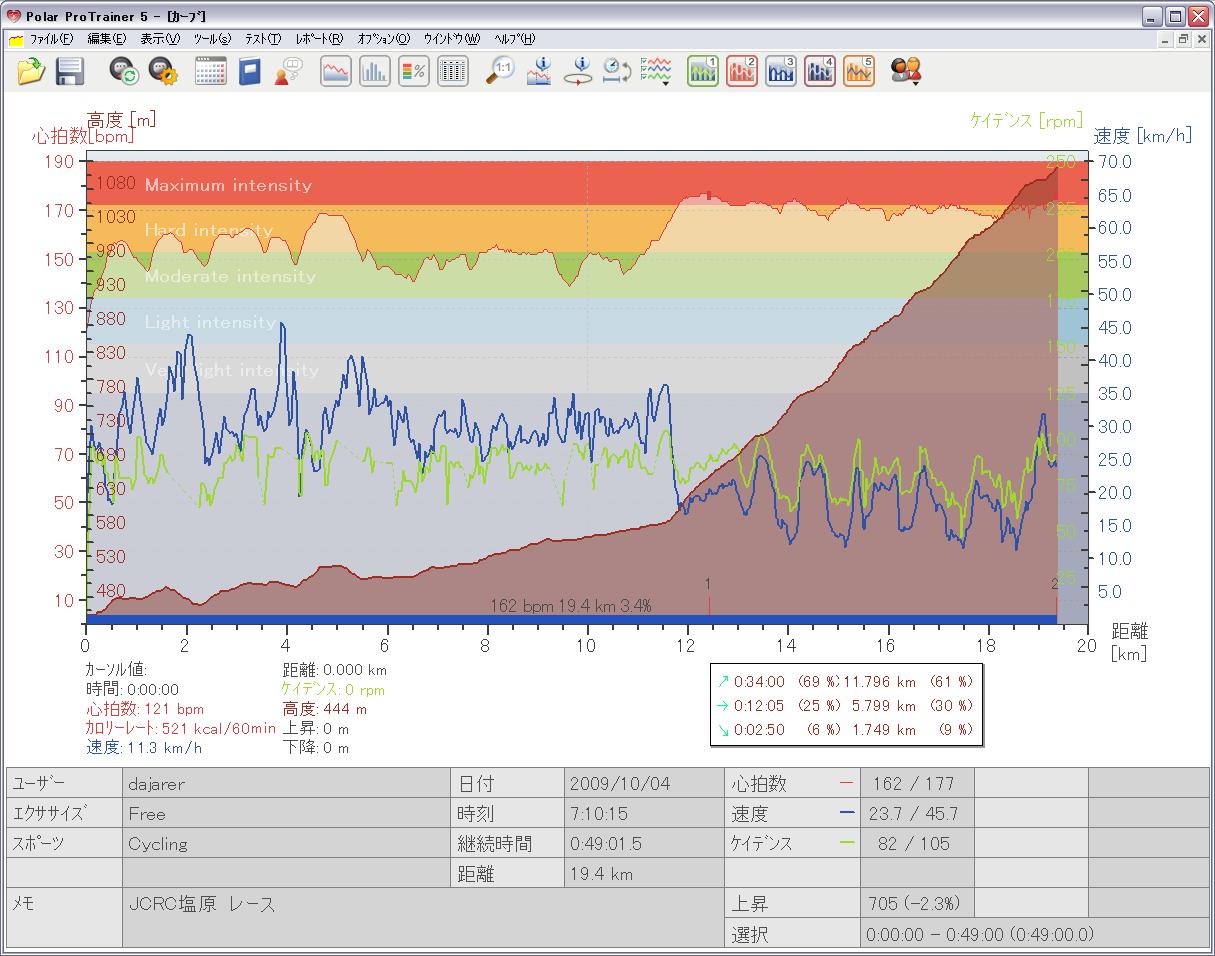This screenshot has width=1215, height=956.
Task: Click the ascent value 705 (-2.3%)
Action: point(916,903)
